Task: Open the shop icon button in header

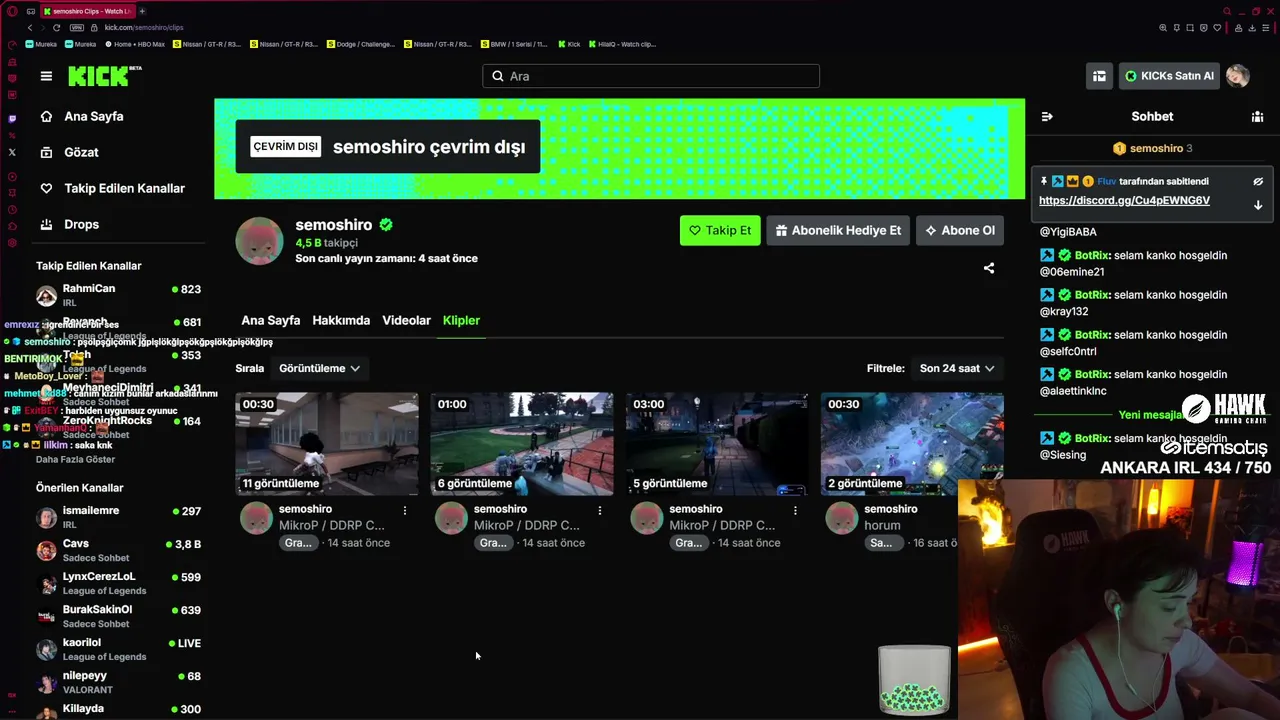Action: pos(1099,76)
